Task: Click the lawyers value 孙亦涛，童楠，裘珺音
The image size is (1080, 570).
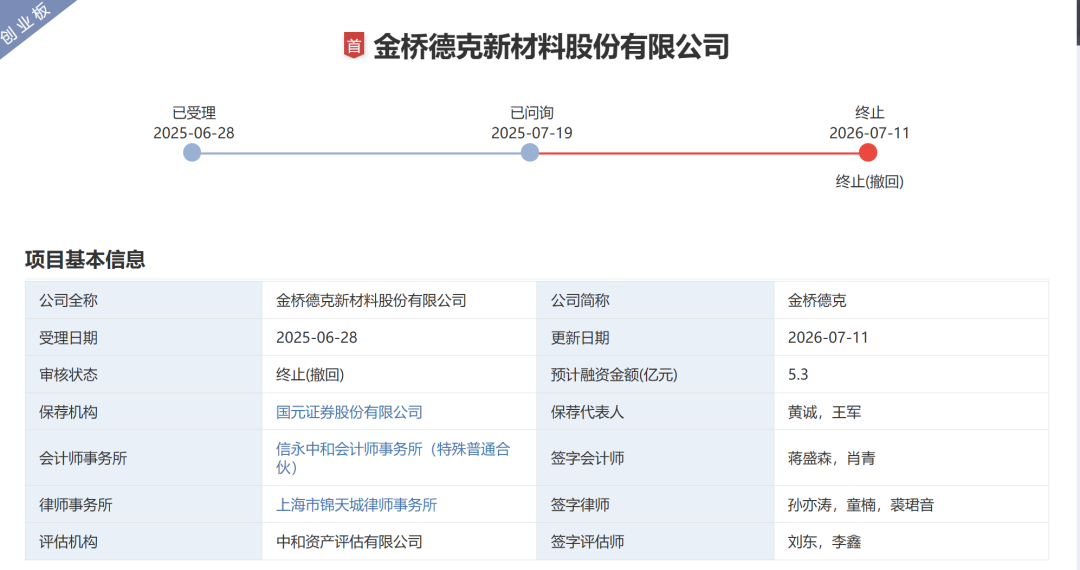Action: coord(861,505)
